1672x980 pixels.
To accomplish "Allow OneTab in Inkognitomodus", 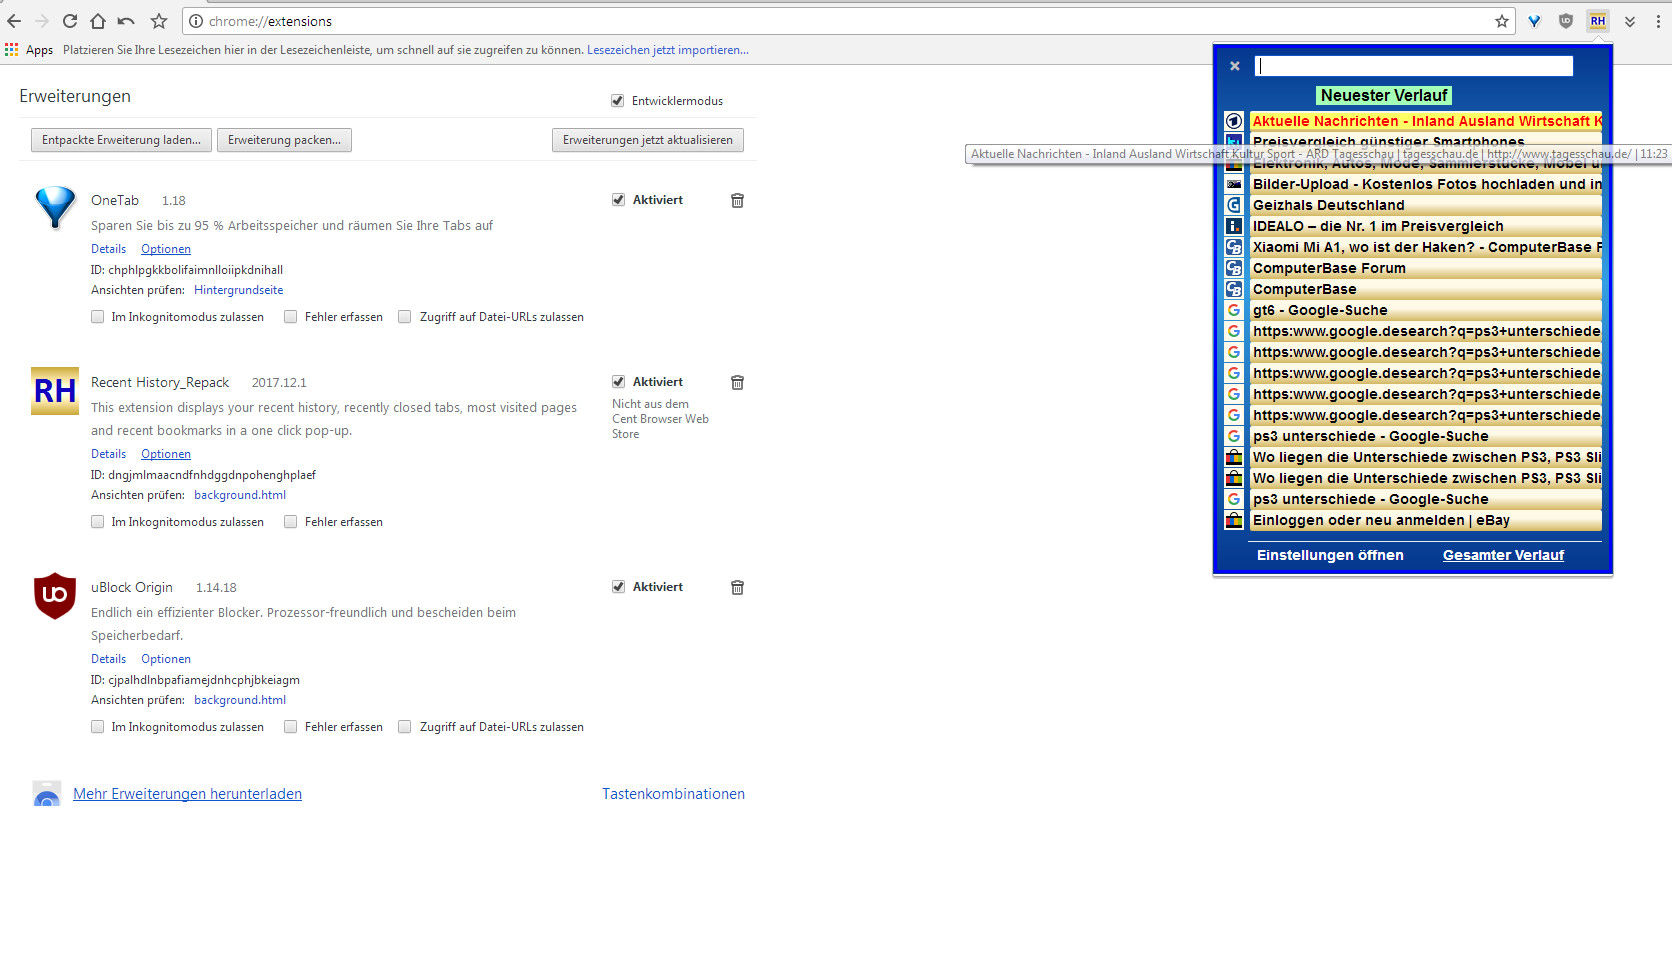I will tap(97, 317).
